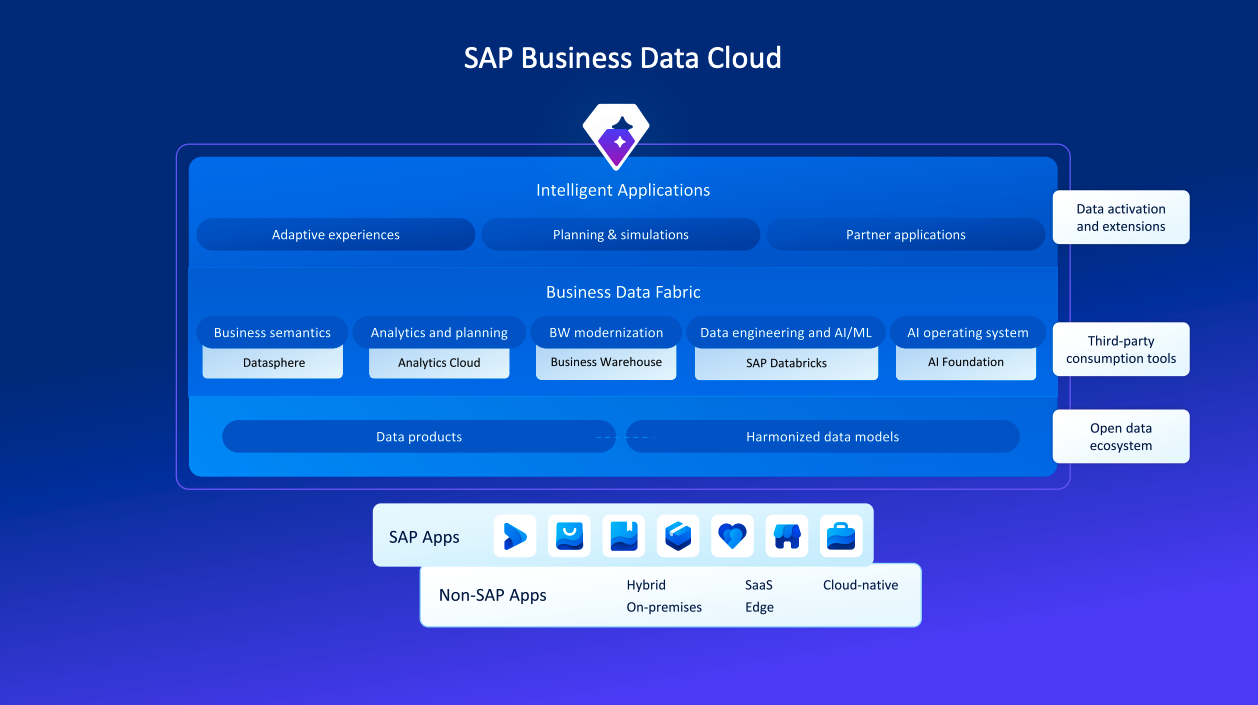Click the package box SAP app icon
1258x705 pixels.
point(678,536)
